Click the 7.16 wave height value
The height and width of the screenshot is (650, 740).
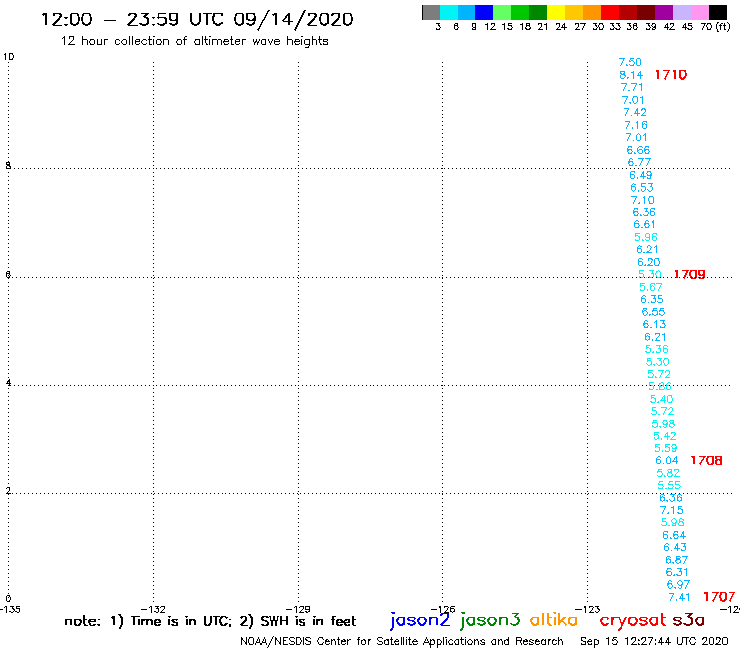(x=636, y=125)
